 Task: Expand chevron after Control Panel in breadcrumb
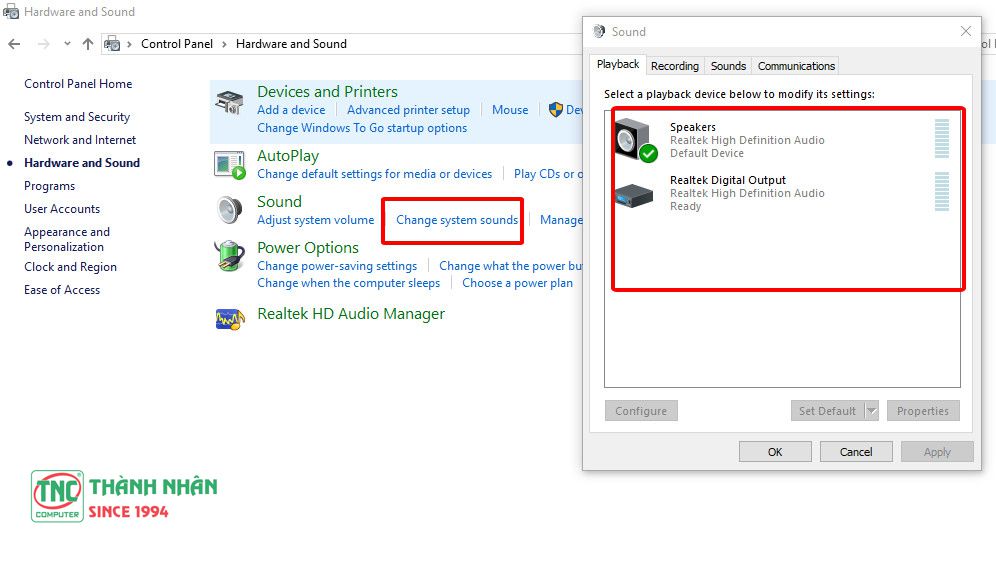click(224, 44)
